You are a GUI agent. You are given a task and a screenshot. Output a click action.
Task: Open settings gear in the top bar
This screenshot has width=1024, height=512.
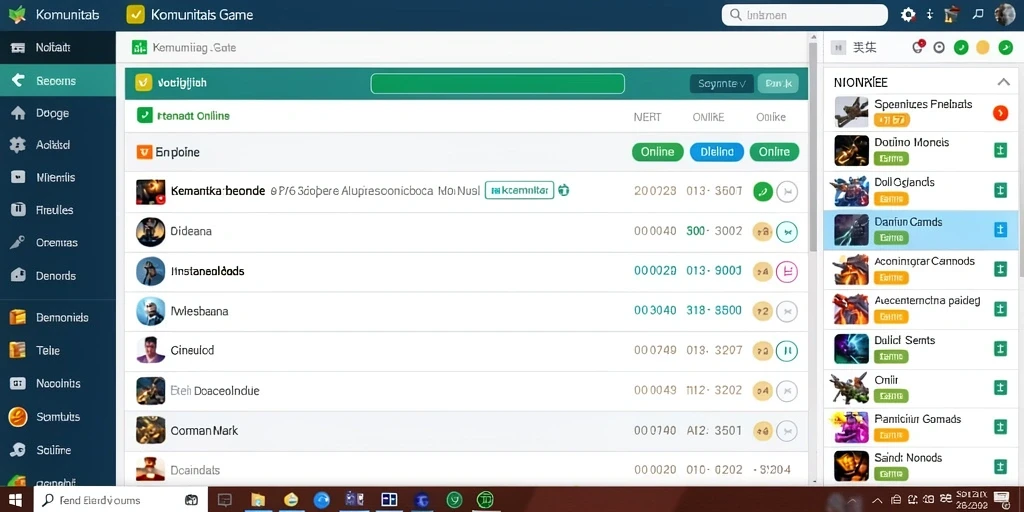point(908,14)
